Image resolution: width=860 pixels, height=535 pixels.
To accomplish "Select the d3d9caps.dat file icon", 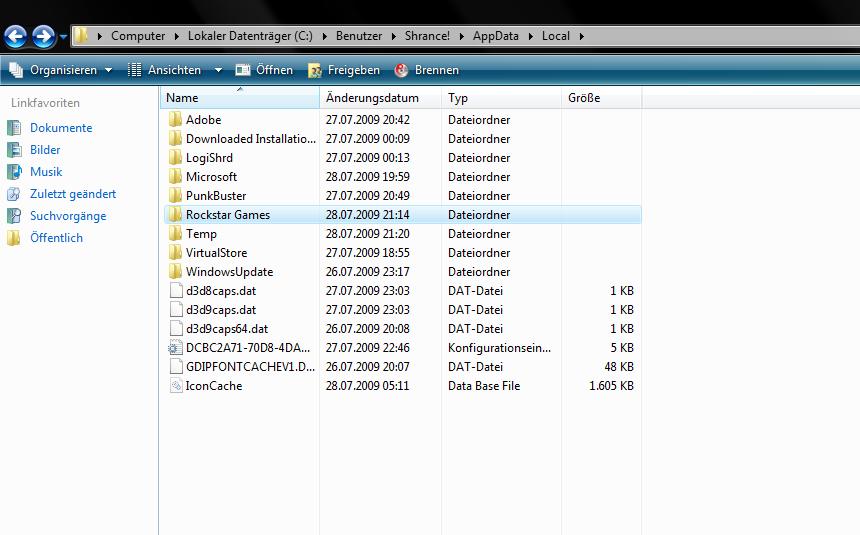I will (176, 309).
